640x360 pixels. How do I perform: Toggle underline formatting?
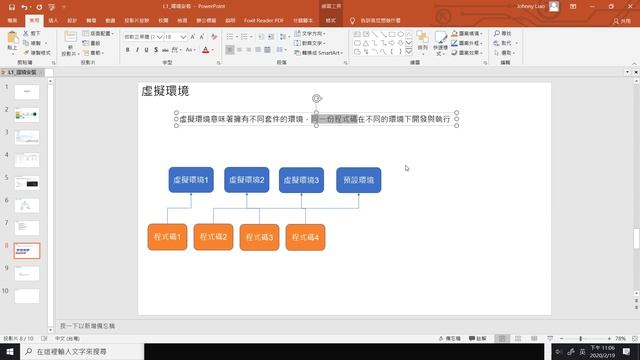click(x=147, y=50)
